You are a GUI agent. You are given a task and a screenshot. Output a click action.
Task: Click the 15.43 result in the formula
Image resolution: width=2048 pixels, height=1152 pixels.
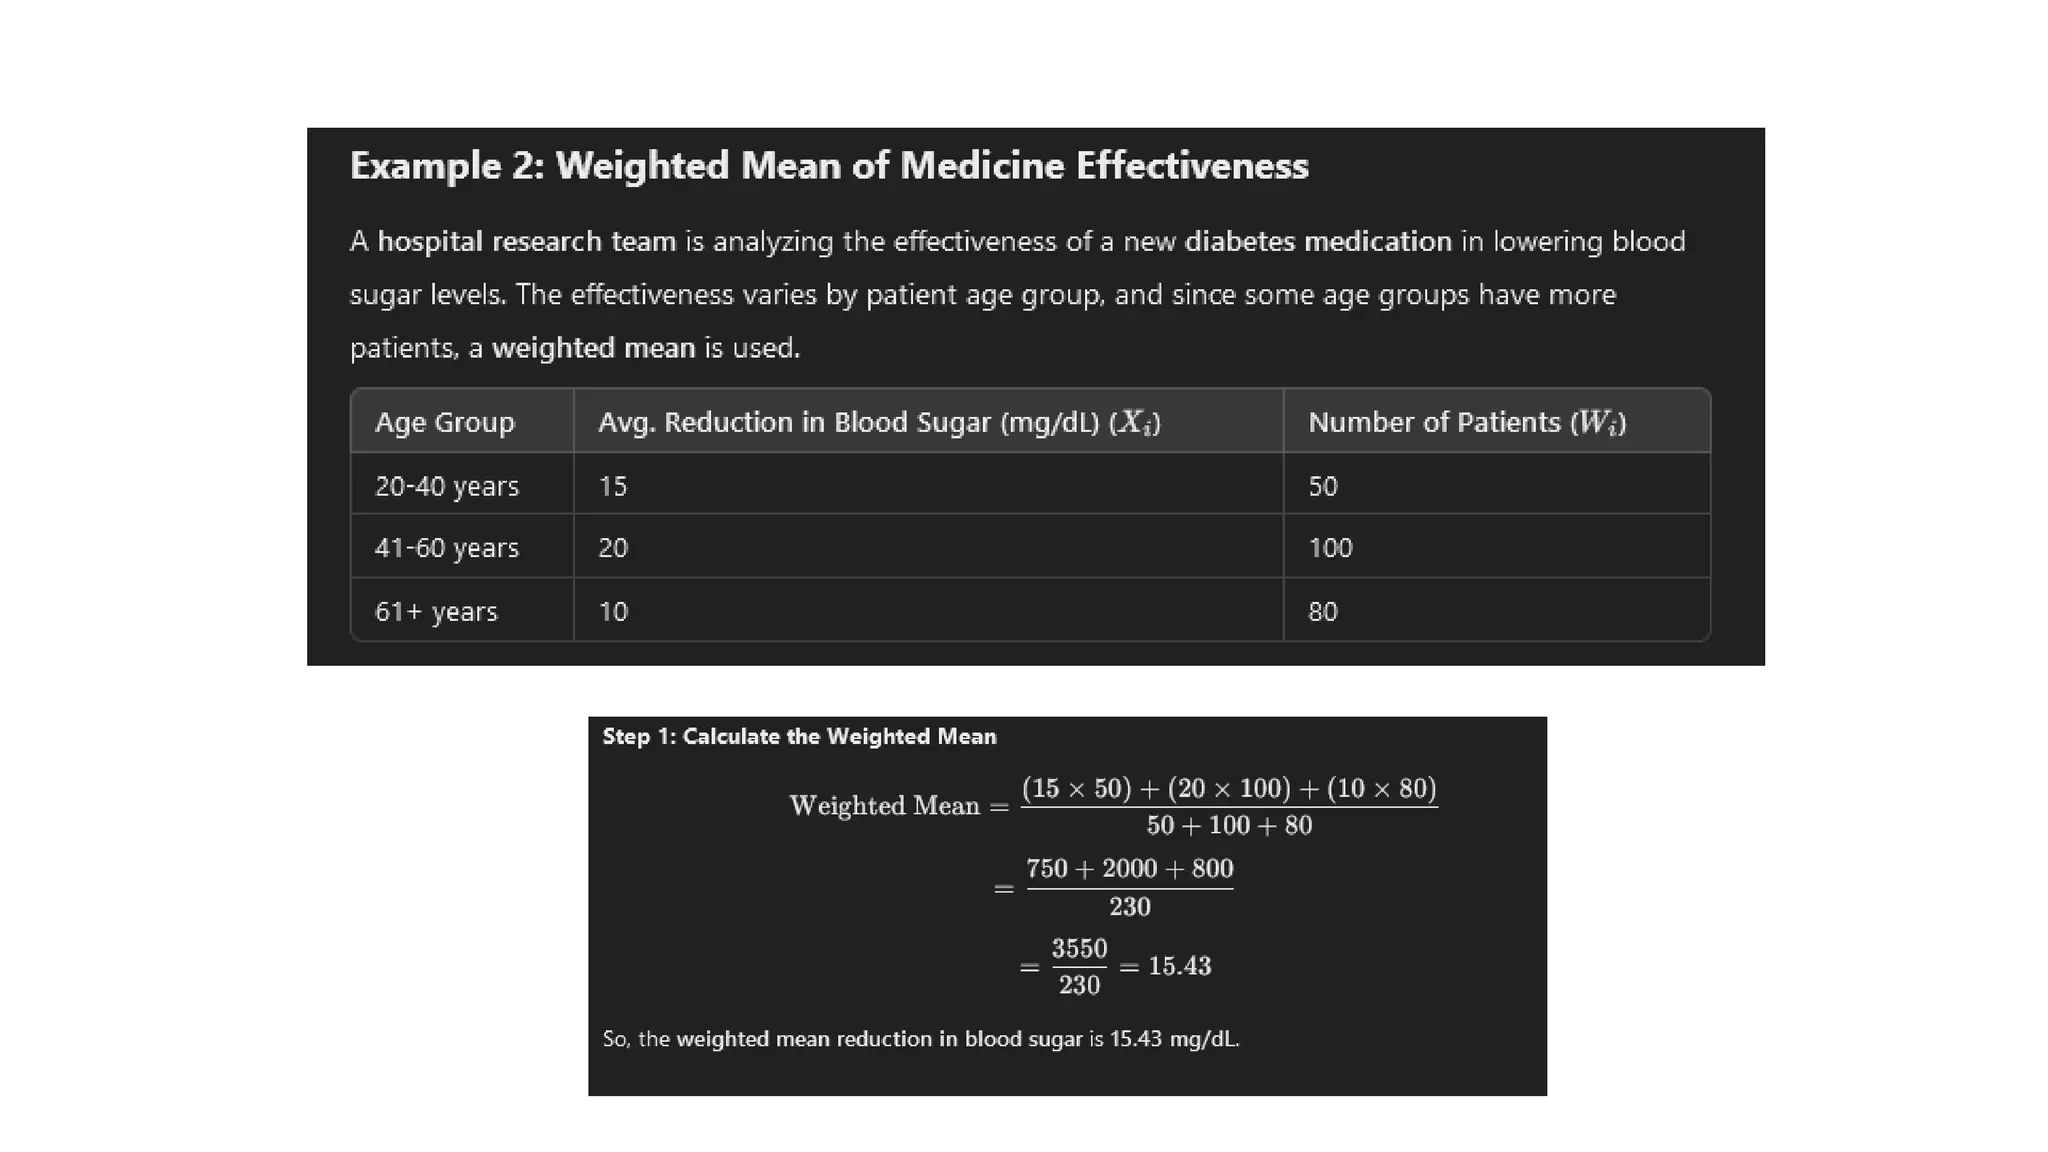pos(1179,966)
